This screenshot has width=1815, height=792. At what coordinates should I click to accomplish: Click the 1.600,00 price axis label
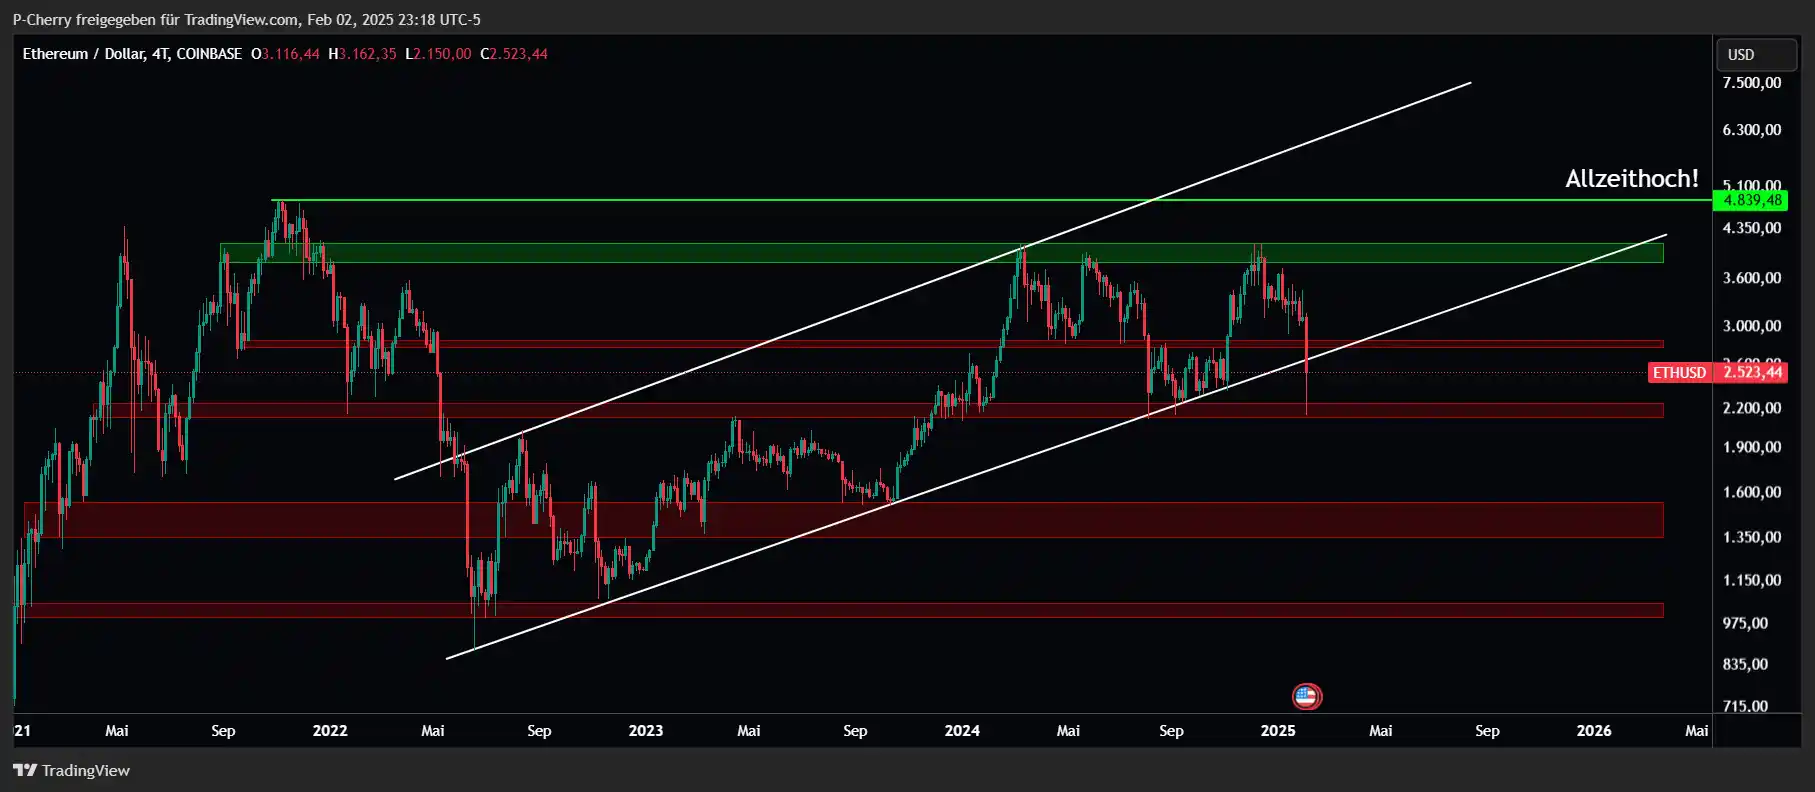pos(1752,492)
